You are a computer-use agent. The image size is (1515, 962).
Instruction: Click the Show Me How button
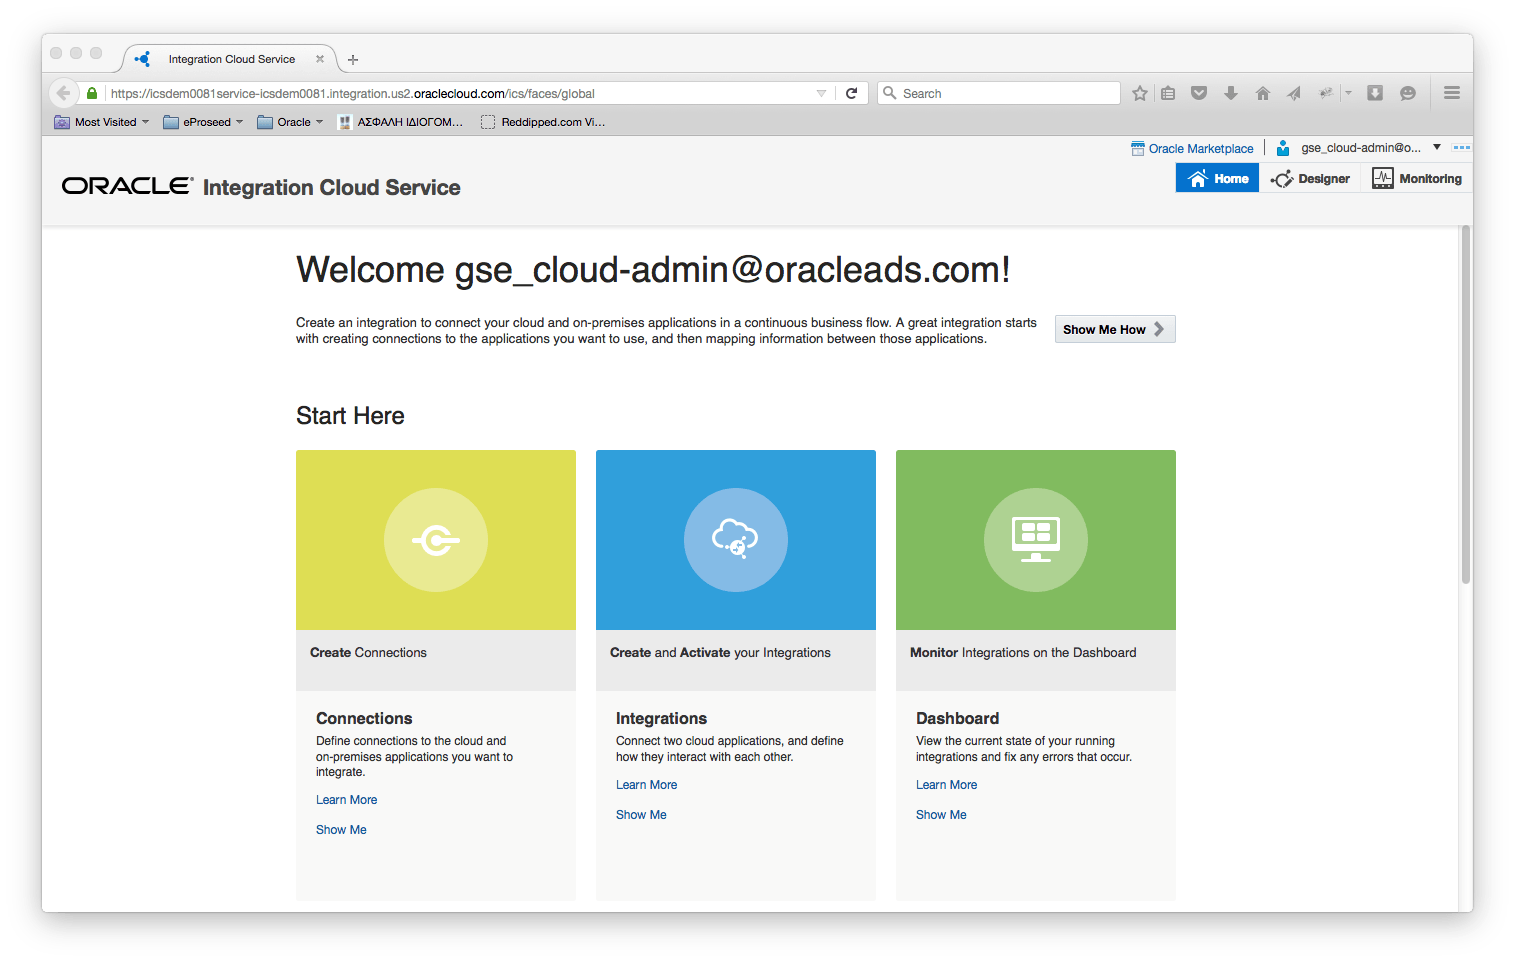tap(1115, 329)
